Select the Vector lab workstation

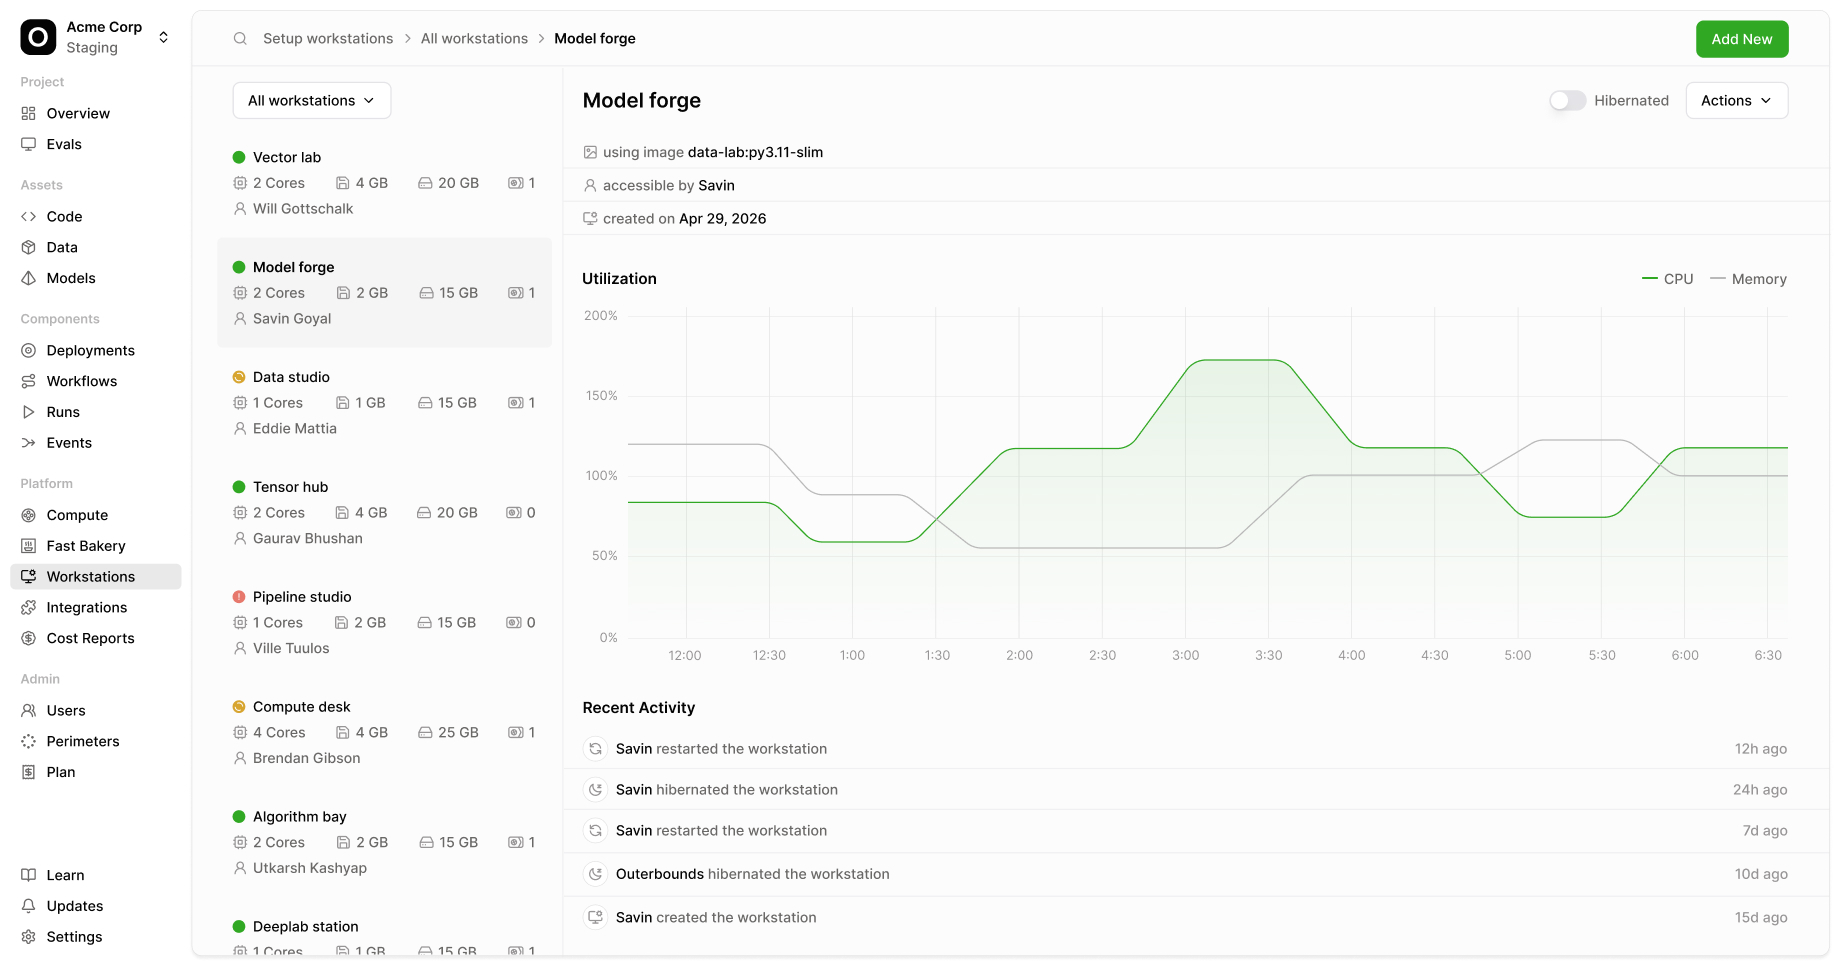coord(384,183)
